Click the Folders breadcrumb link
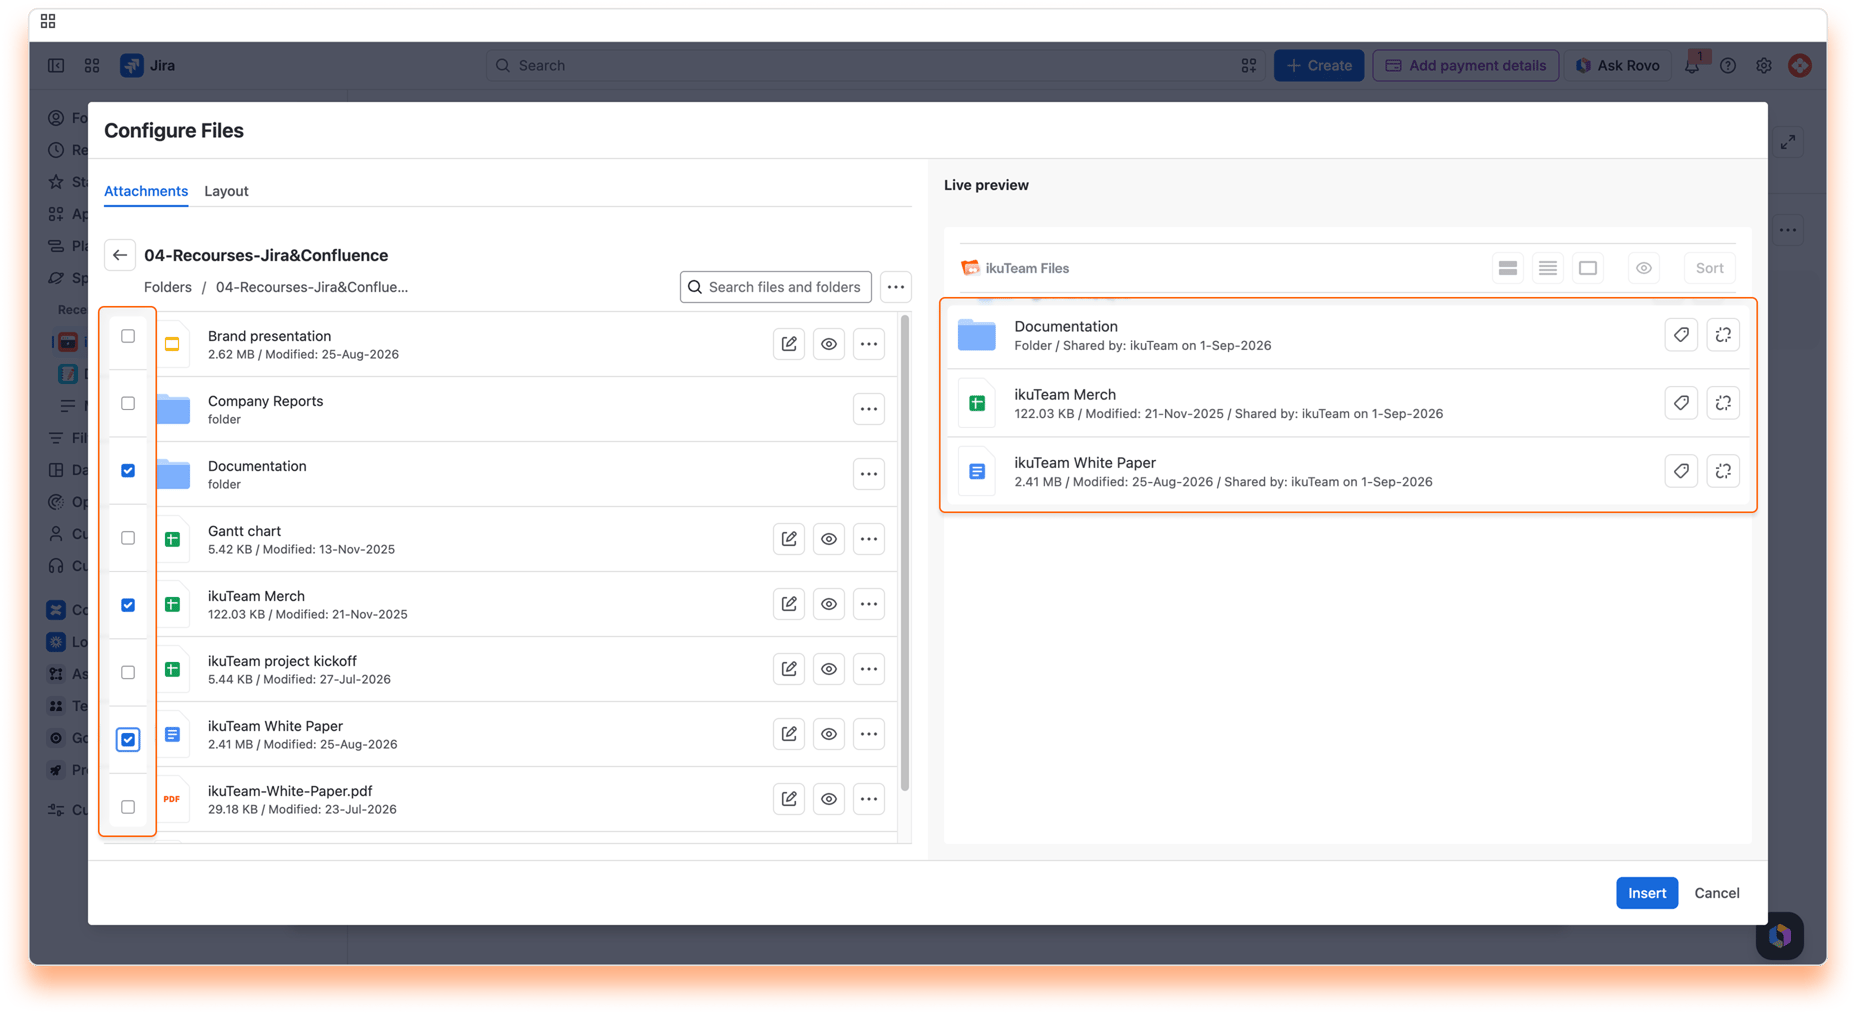 click(167, 287)
